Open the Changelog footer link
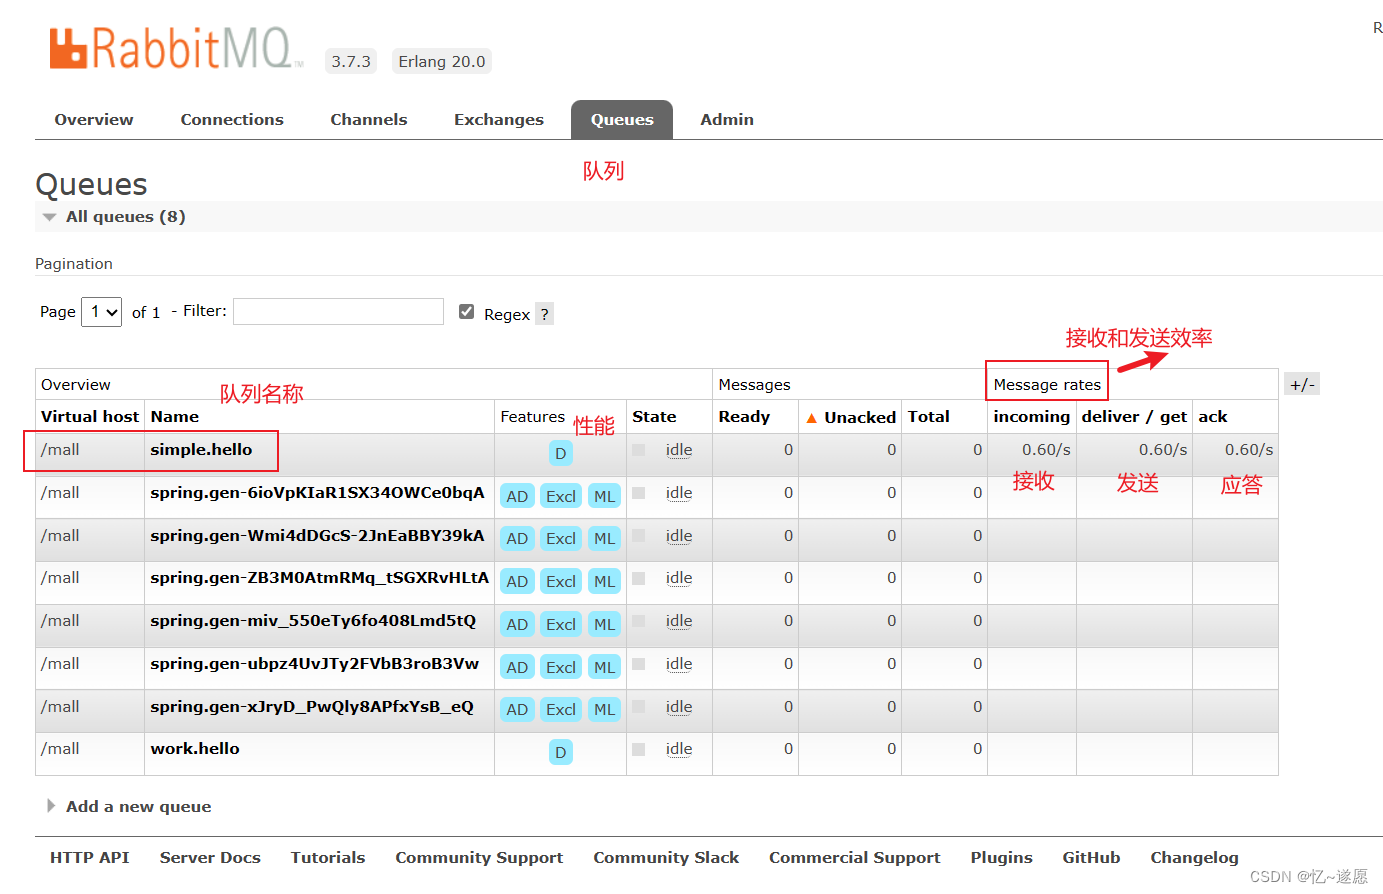Image resolution: width=1383 pixels, height=894 pixels. point(1194,858)
